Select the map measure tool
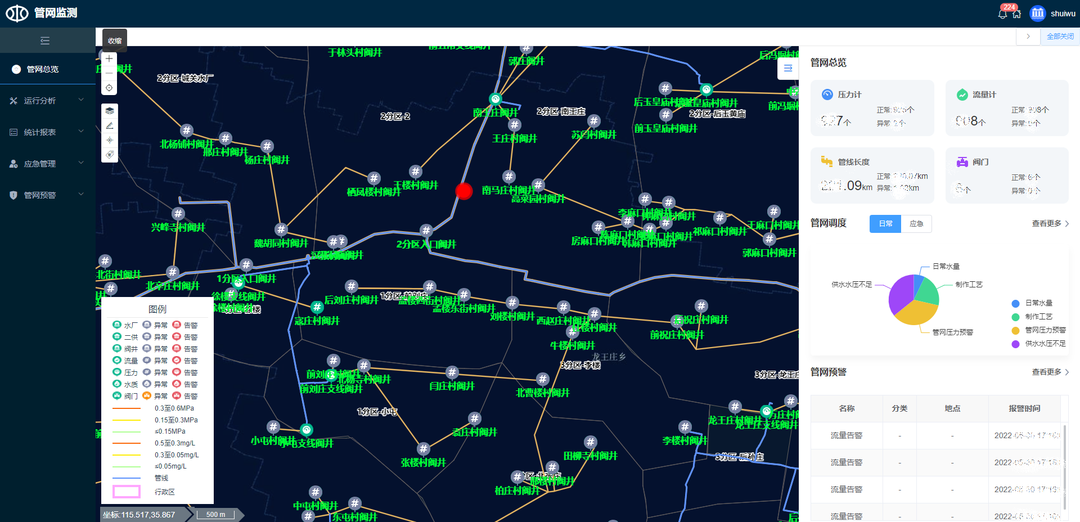 coord(109,125)
